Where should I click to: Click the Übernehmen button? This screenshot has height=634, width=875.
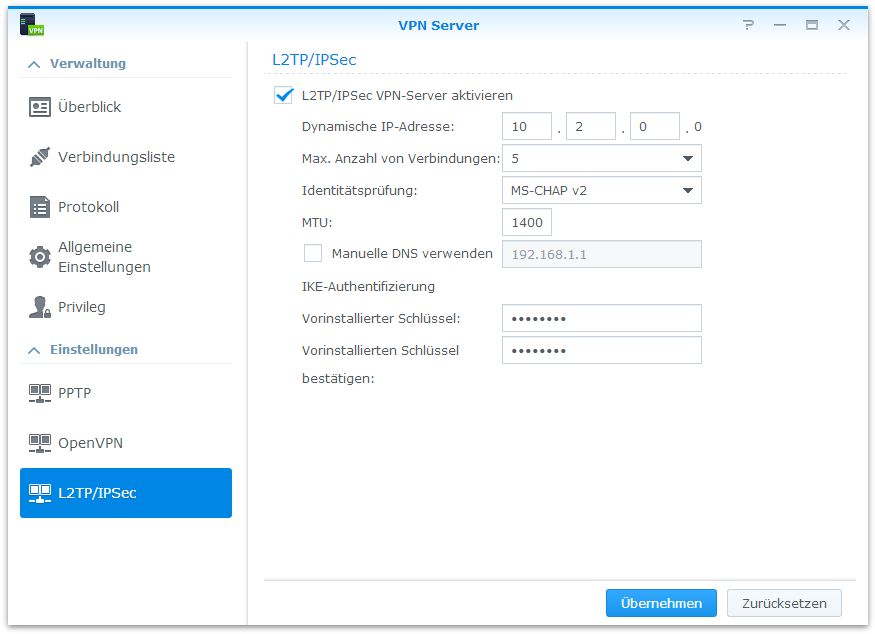[x=661, y=603]
